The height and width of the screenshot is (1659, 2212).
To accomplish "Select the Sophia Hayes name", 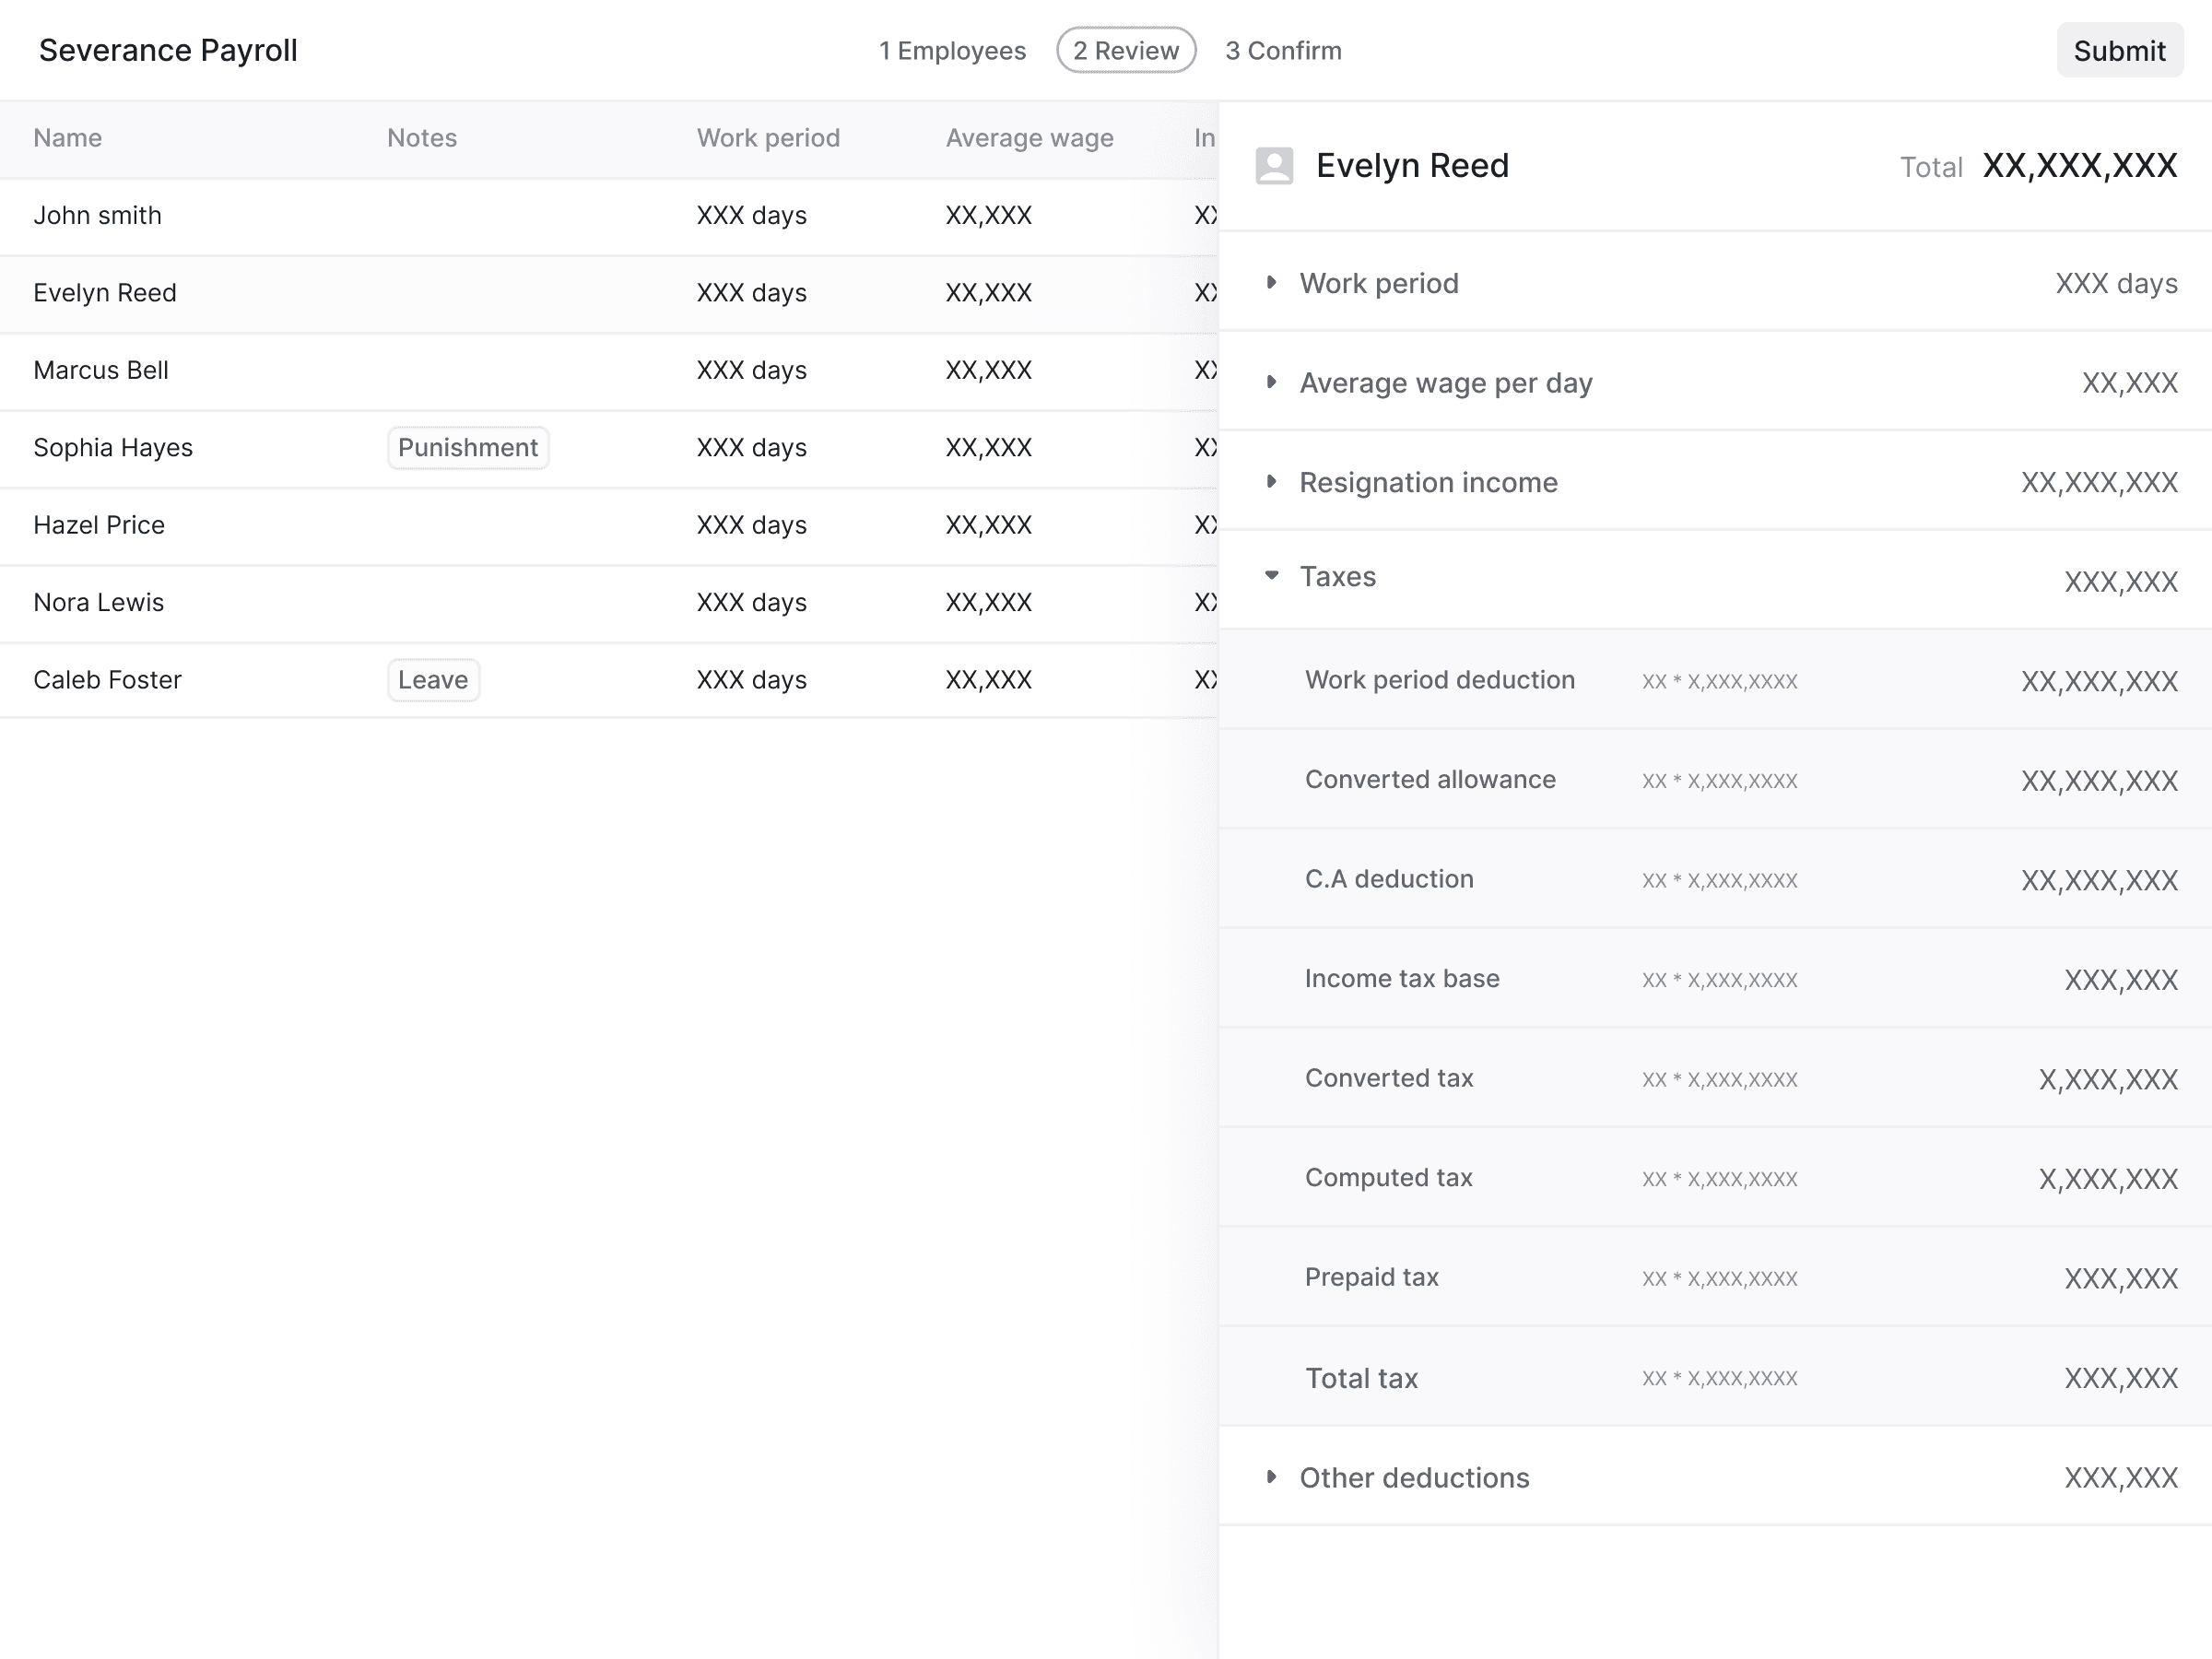I will pos(113,447).
